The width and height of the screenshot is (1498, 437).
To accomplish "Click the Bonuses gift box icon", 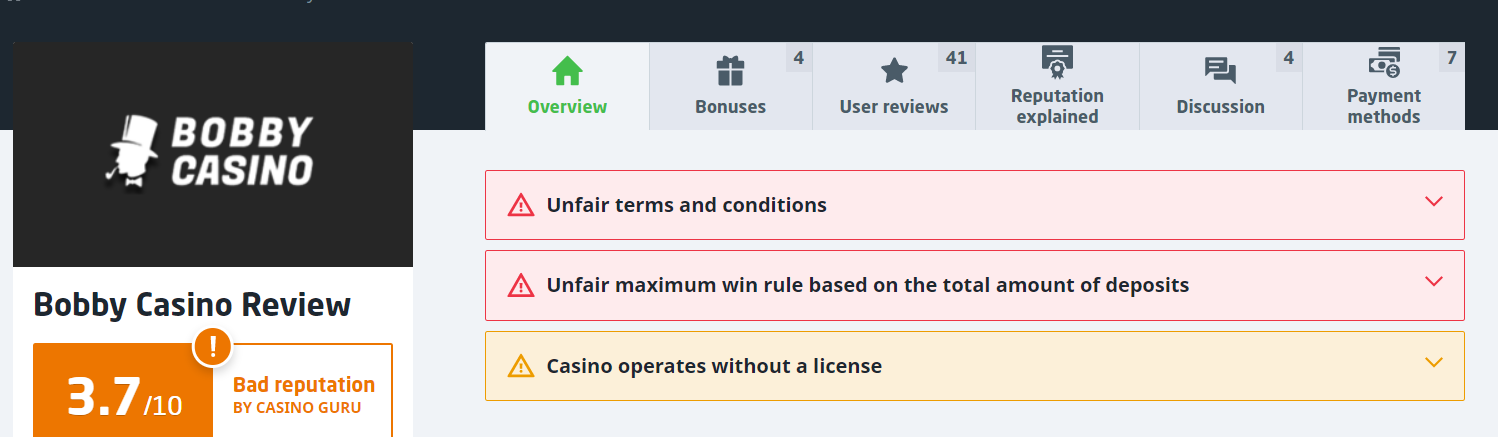I will [731, 71].
